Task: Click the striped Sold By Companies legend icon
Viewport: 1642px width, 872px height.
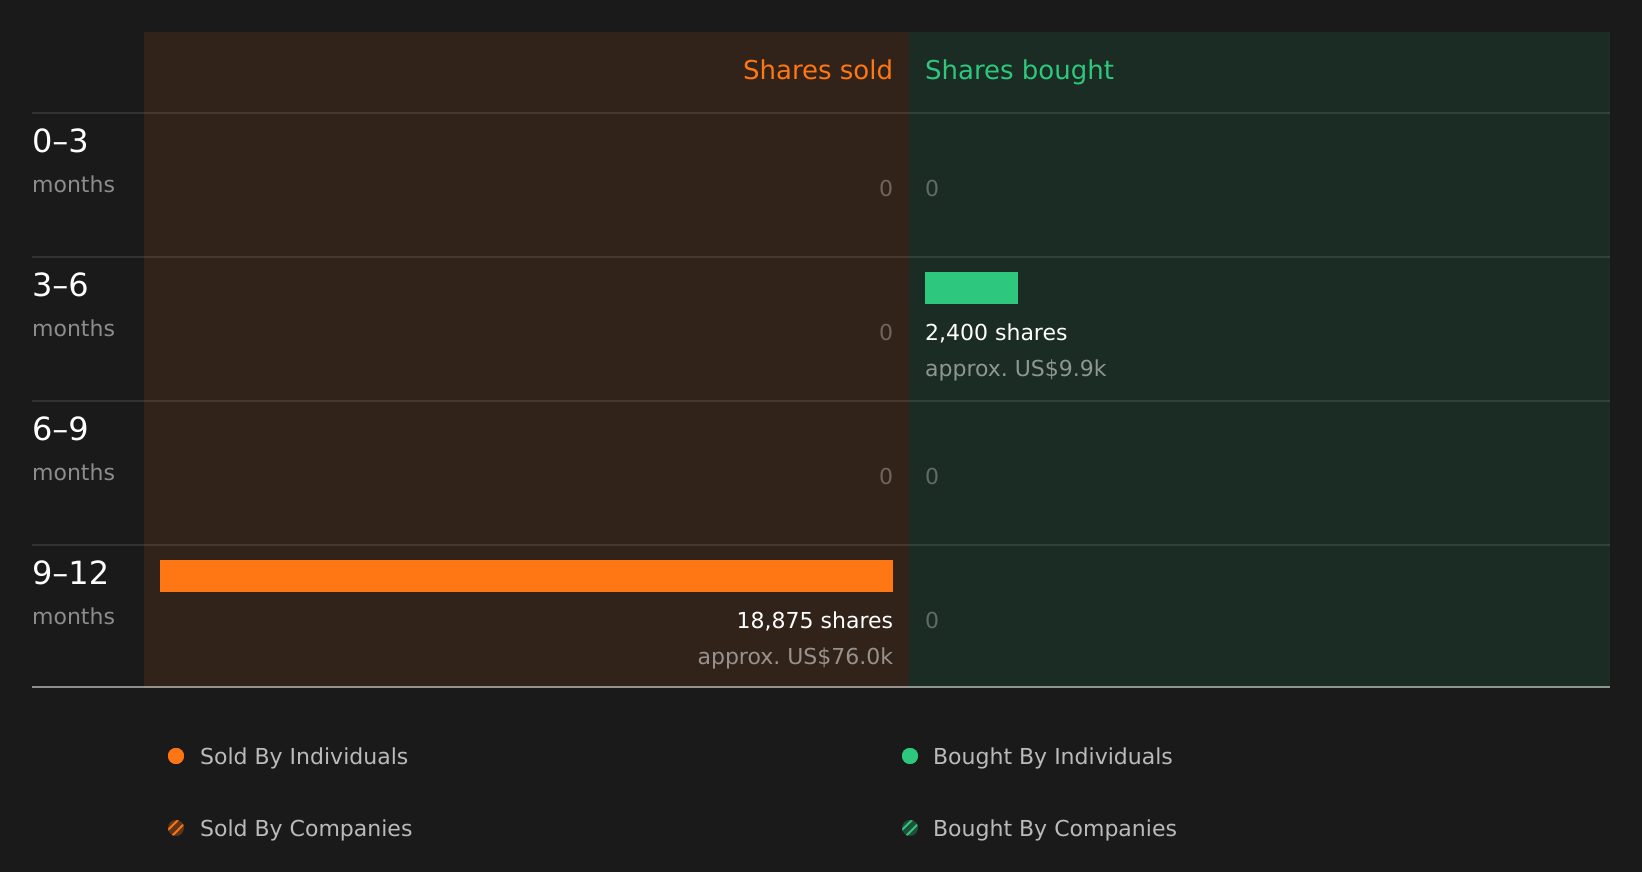Action: coord(176,828)
